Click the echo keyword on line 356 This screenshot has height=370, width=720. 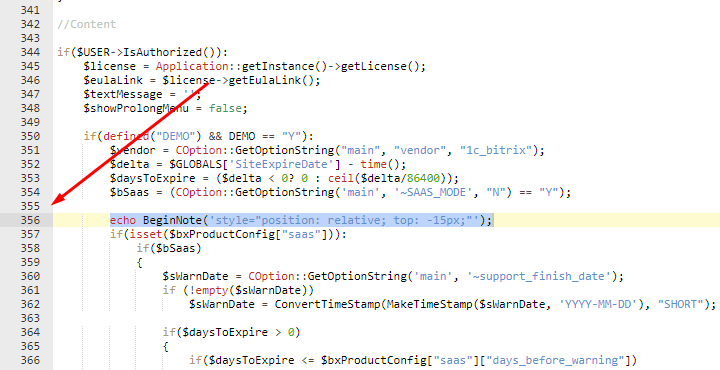[123, 220]
